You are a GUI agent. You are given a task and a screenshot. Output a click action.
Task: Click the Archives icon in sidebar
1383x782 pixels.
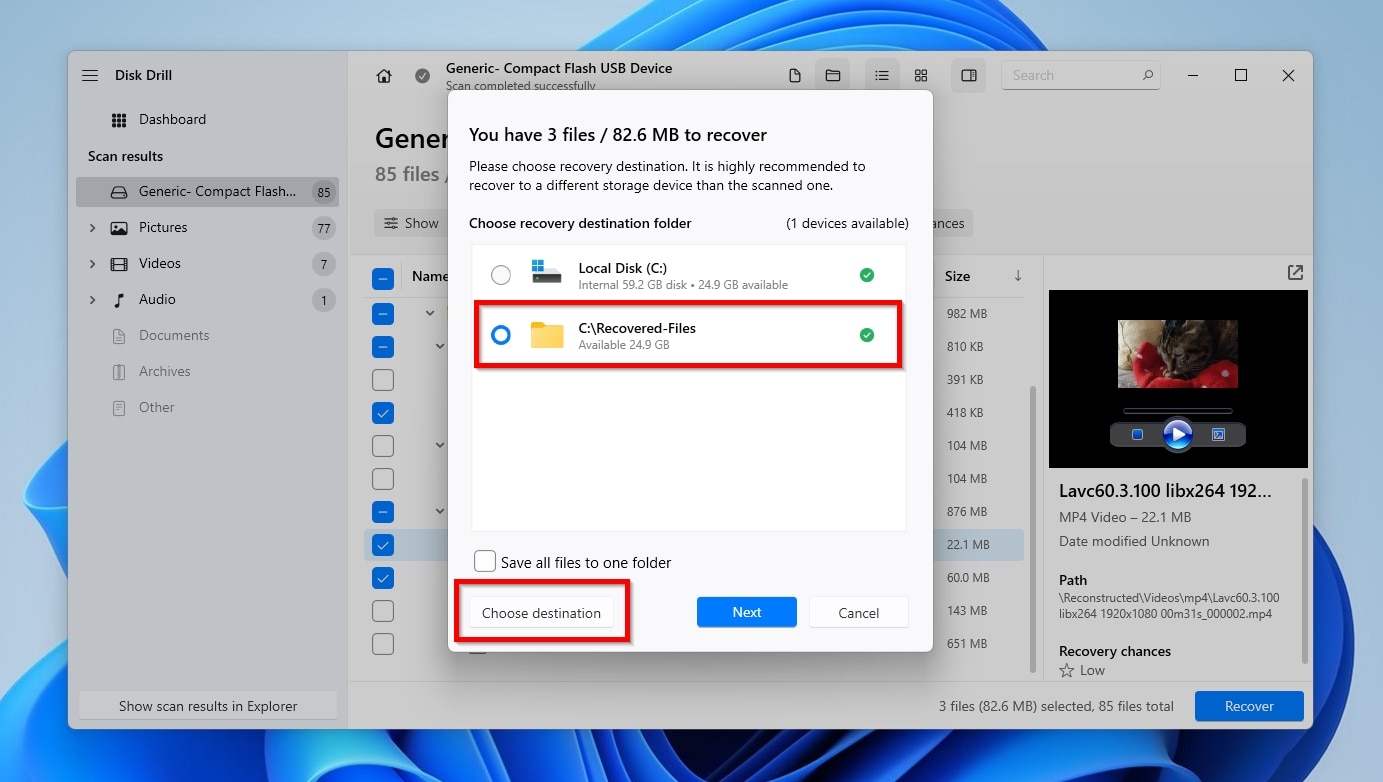(x=119, y=372)
